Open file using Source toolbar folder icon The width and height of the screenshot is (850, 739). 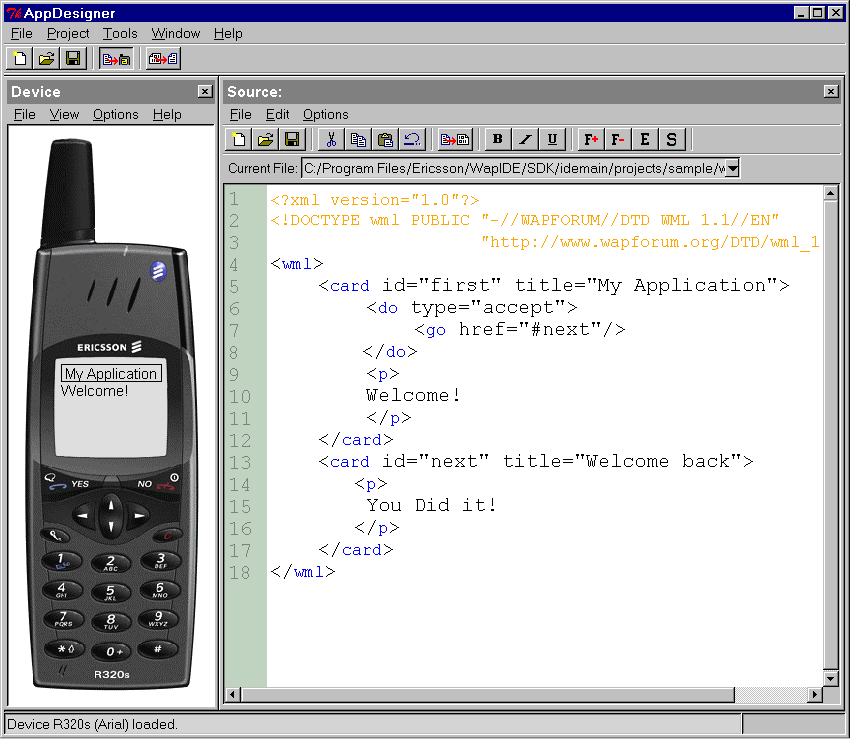tap(265, 140)
